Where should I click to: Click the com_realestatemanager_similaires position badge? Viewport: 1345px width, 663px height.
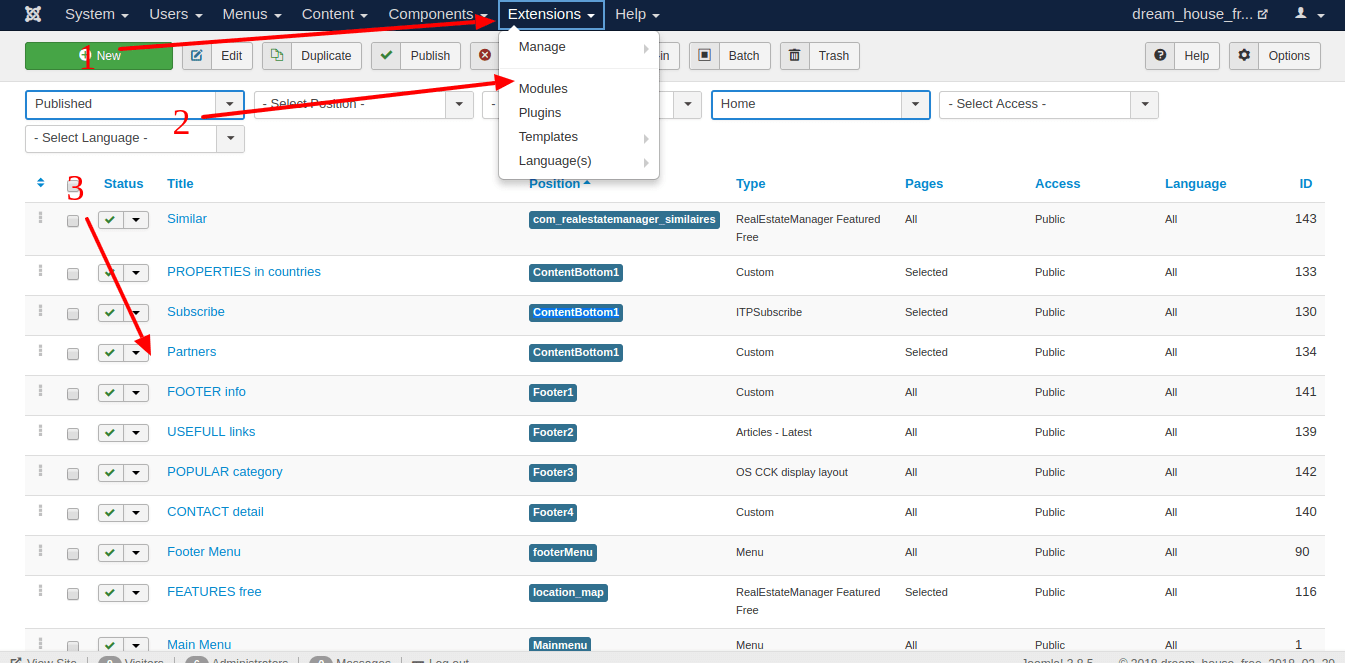click(624, 219)
